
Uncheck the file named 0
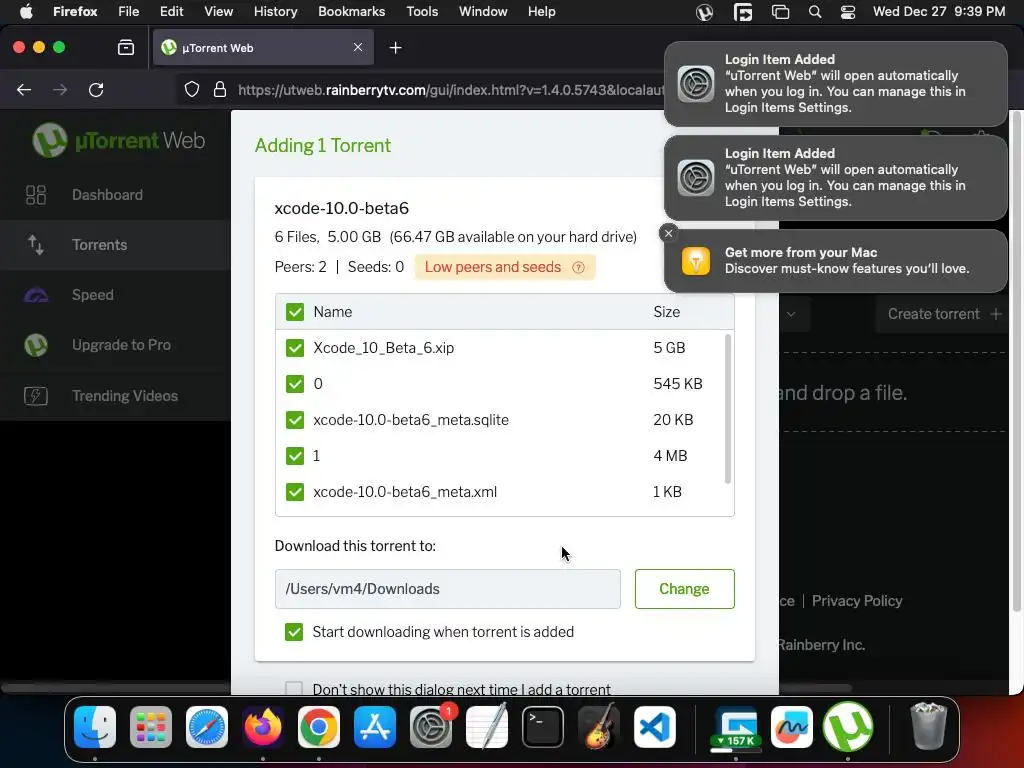295,384
